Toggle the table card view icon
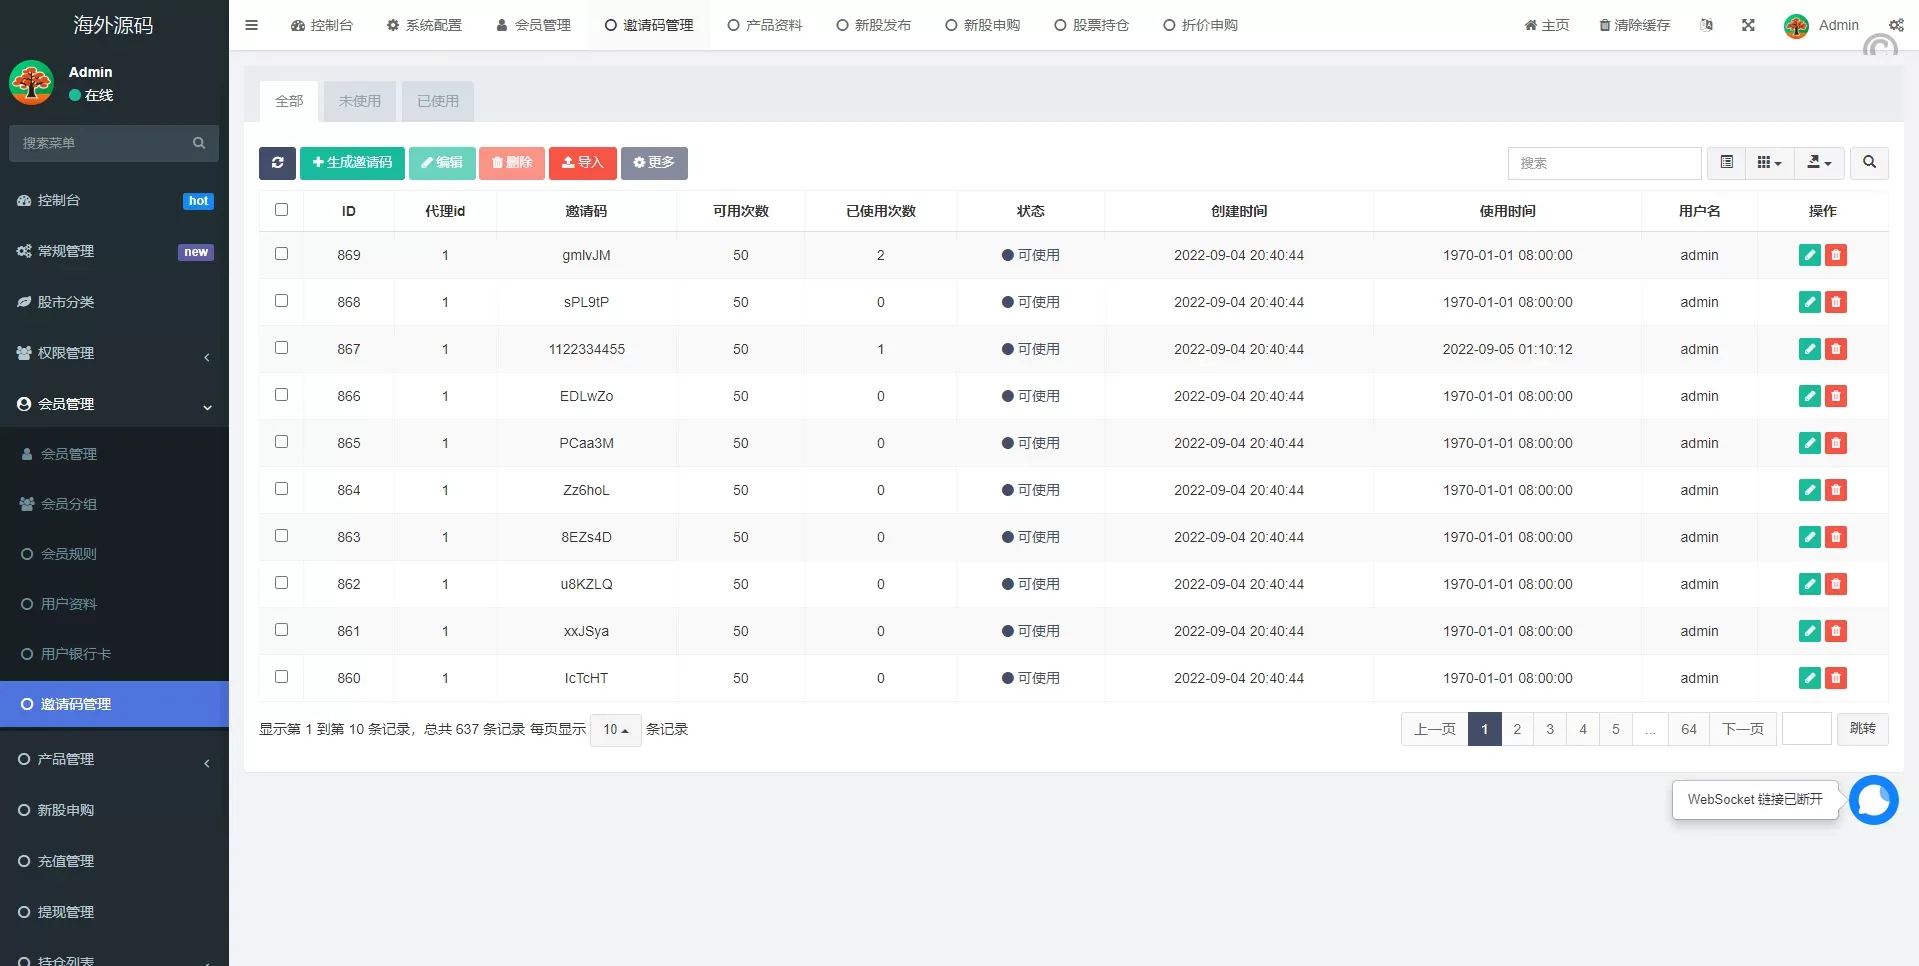Screen dimensions: 1919x966 pyautogui.click(x=1726, y=163)
